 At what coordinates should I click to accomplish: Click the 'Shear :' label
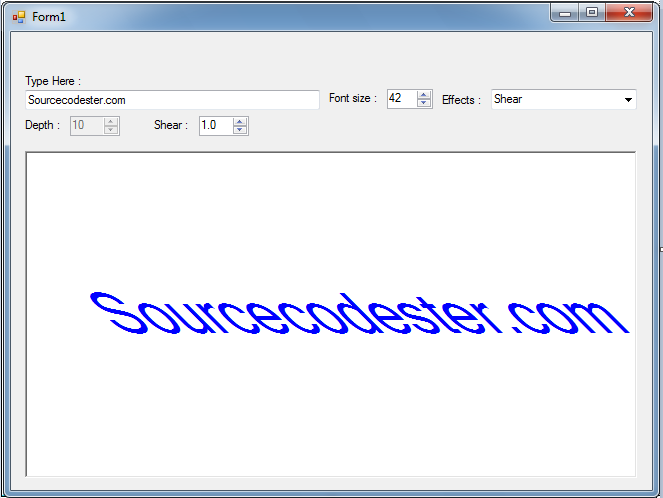(x=171, y=125)
